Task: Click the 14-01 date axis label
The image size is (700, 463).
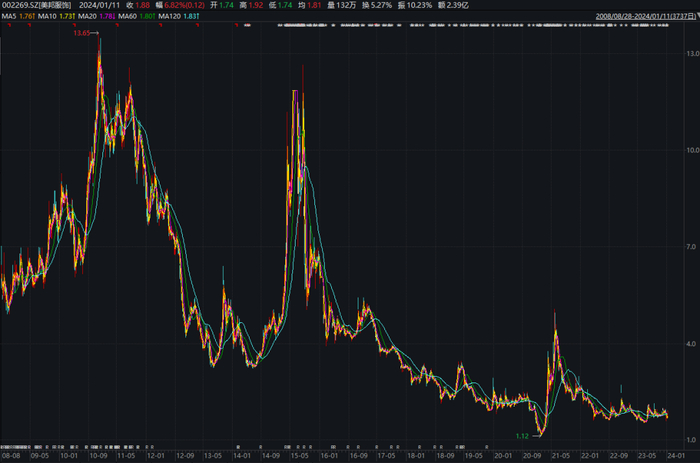Action: pyautogui.click(x=242, y=456)
